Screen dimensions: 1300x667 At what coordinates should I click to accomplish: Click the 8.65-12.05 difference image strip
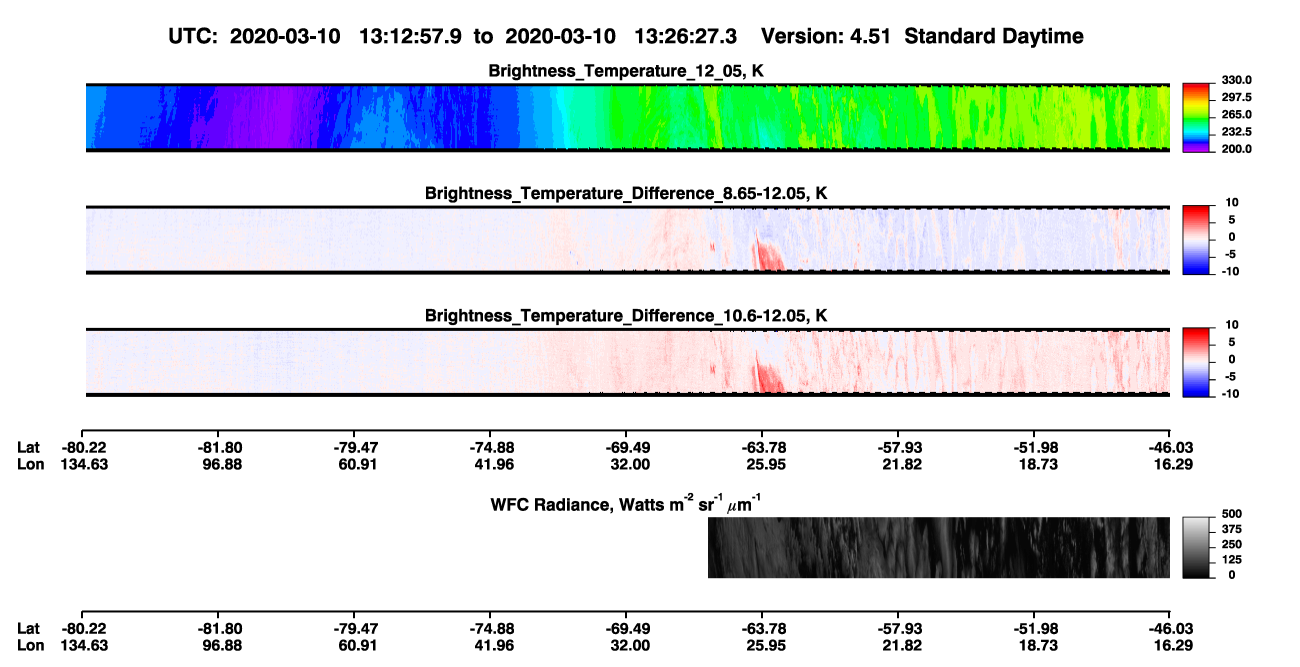pos(628,240)
